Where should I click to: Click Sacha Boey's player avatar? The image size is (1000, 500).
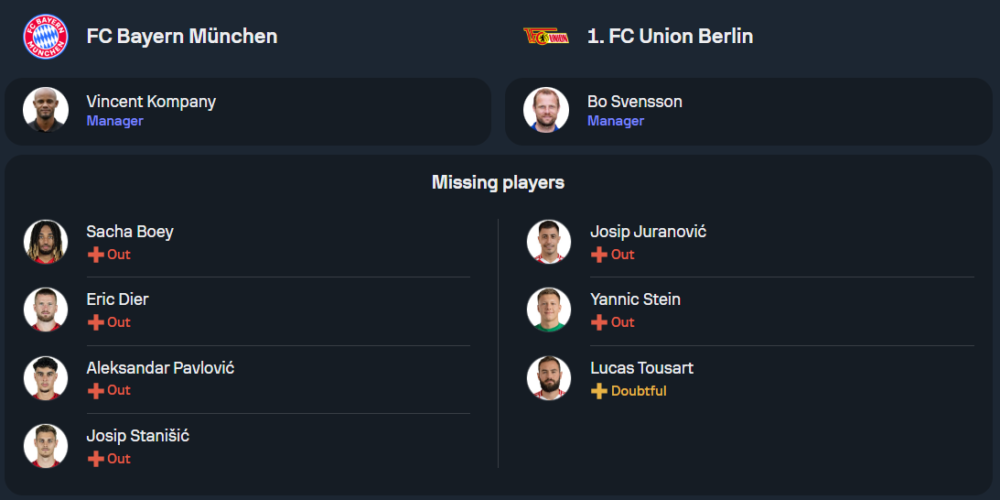46,242
